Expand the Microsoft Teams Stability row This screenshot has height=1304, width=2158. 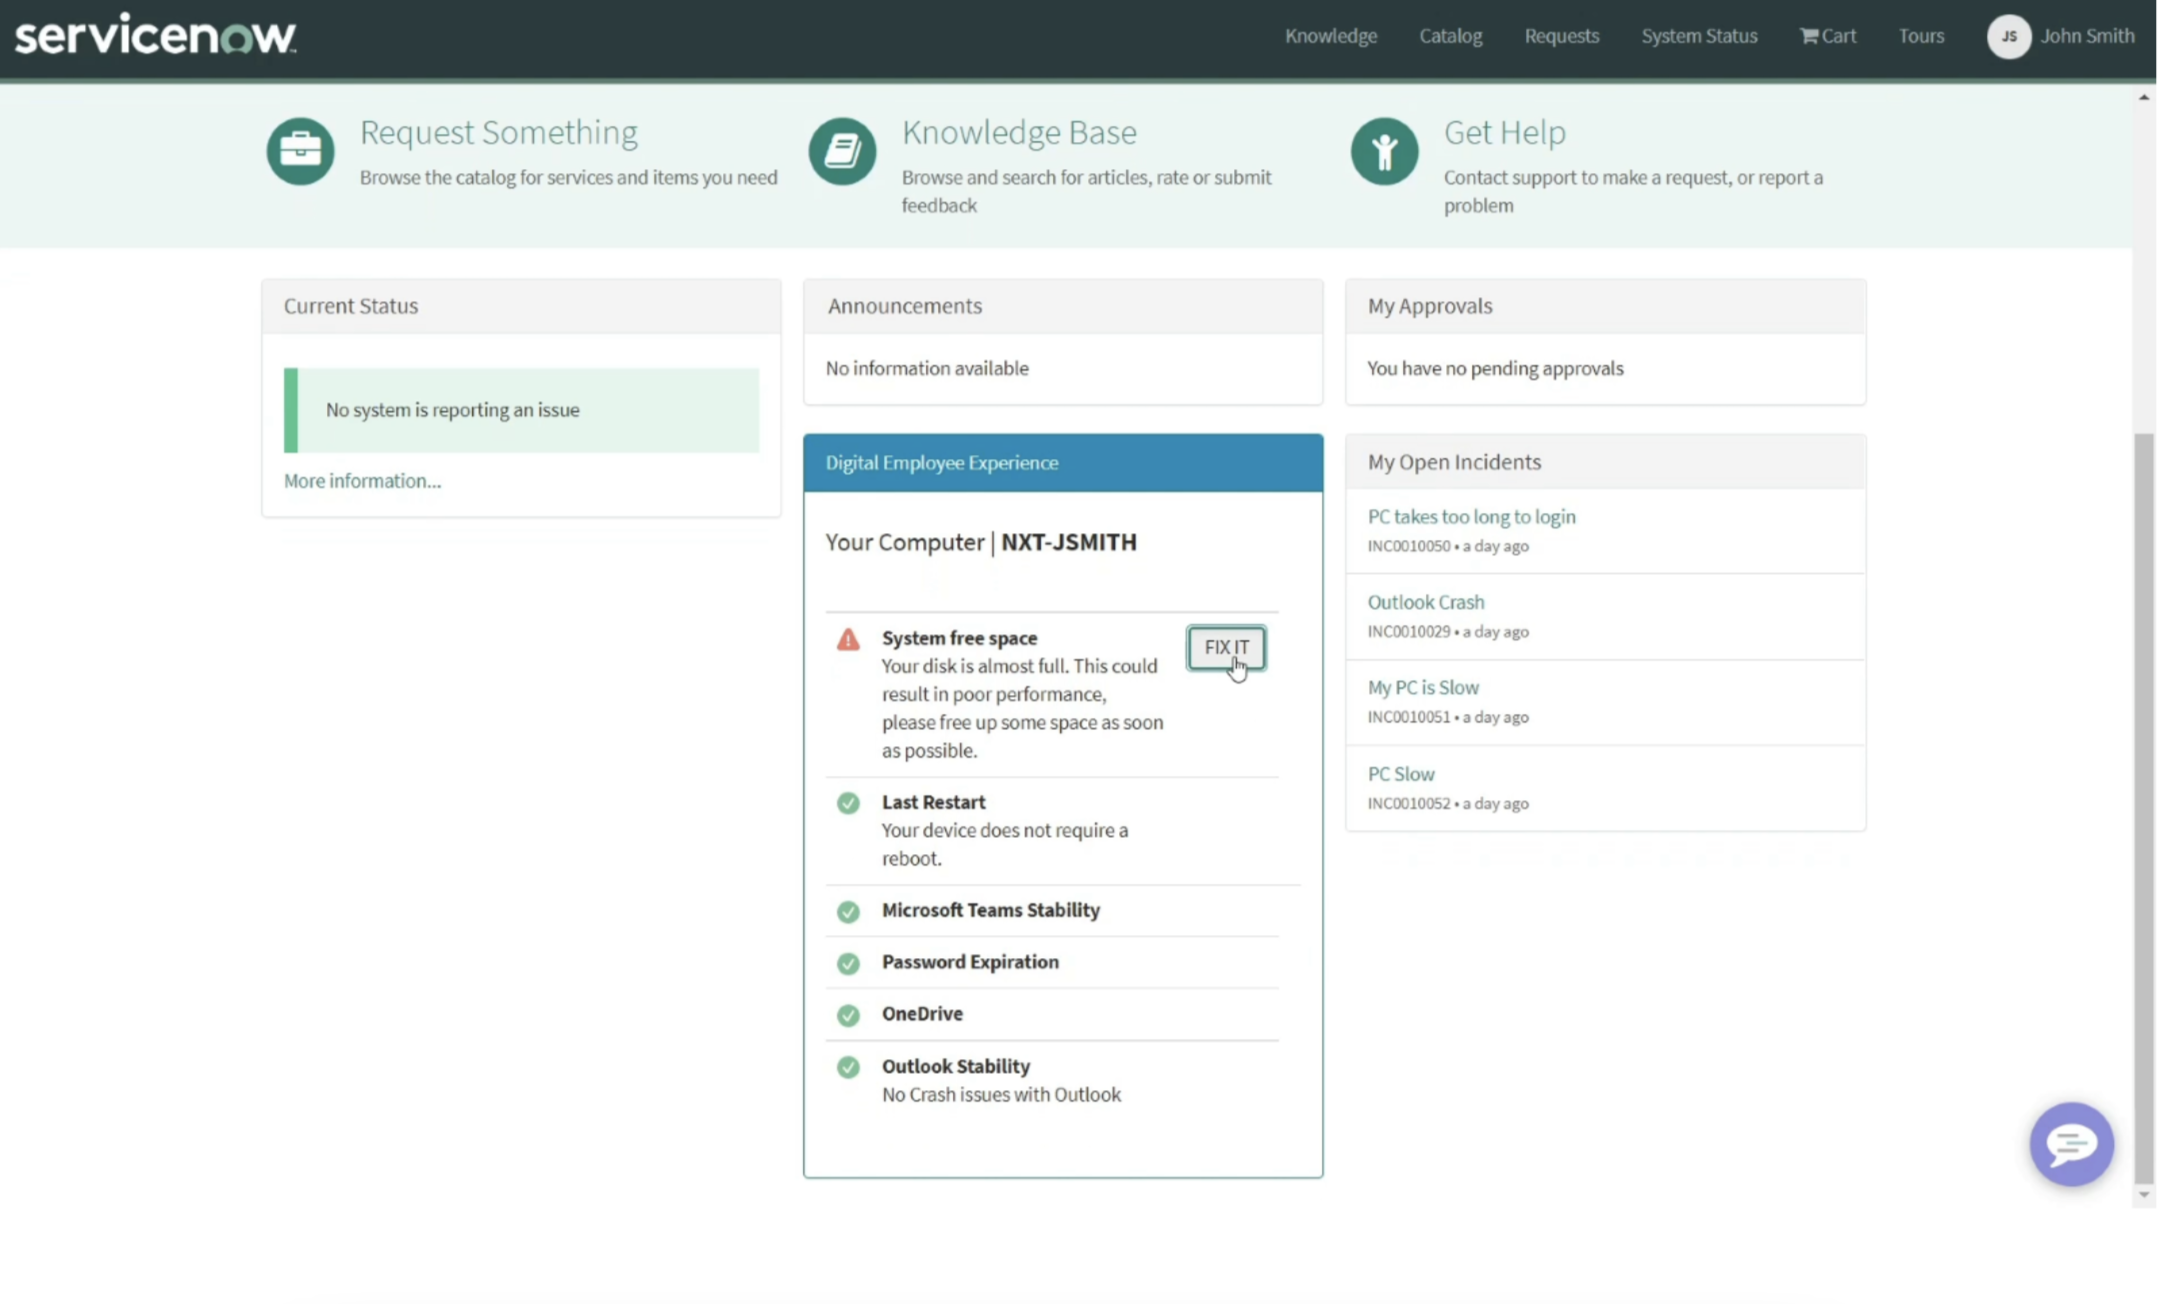990,910
